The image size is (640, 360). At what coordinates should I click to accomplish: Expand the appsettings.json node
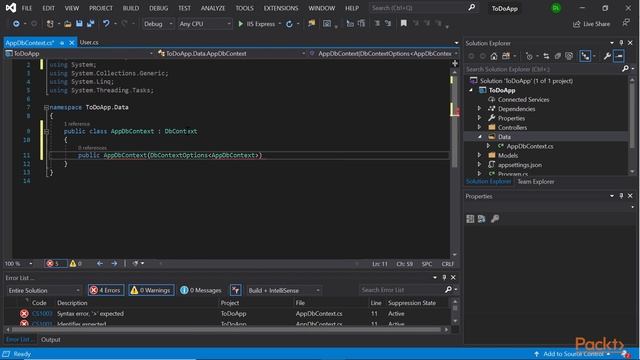[480, 164]
